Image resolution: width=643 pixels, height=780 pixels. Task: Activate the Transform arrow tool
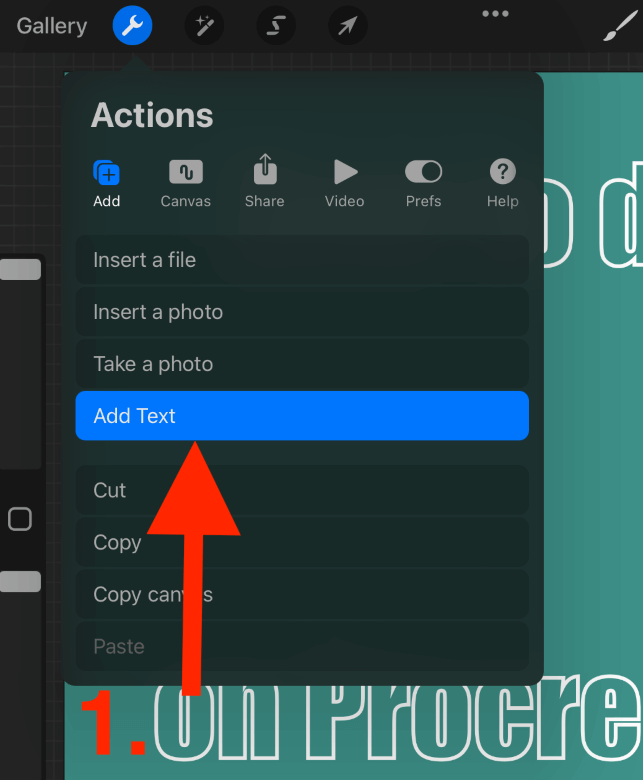[x=348, y=25]
